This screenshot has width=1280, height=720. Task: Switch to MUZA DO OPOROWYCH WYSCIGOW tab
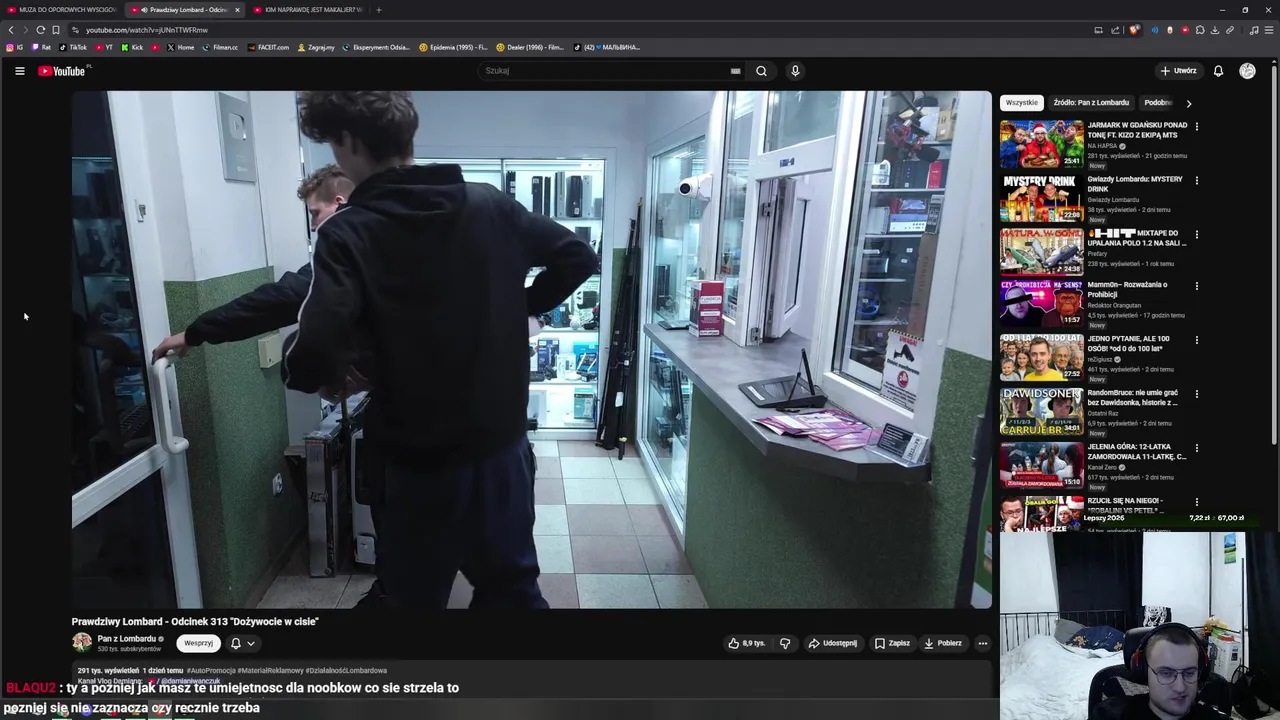click(x=62, y=10)
